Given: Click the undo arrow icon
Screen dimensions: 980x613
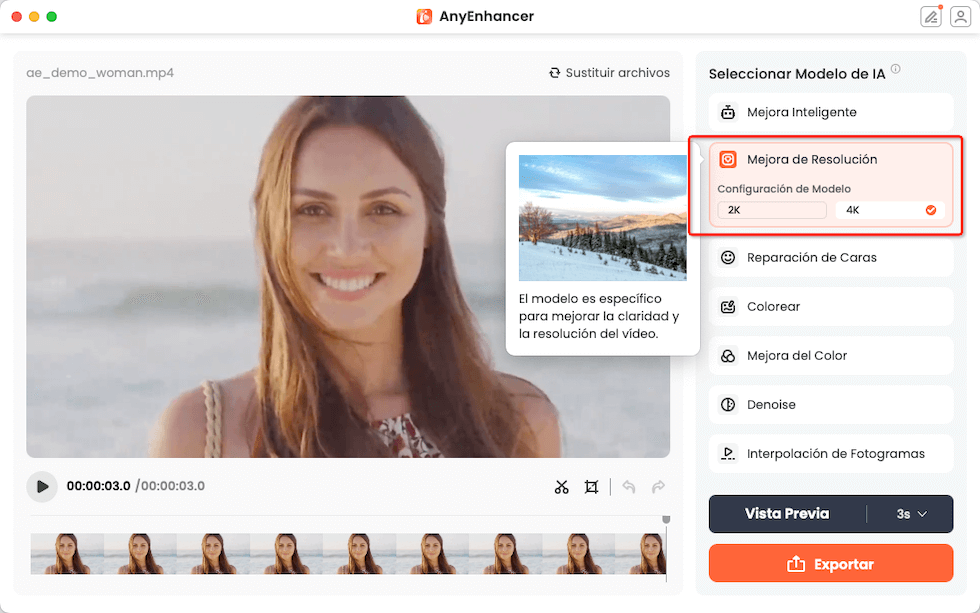Looking at the screenshot, I should coord(629,487).
